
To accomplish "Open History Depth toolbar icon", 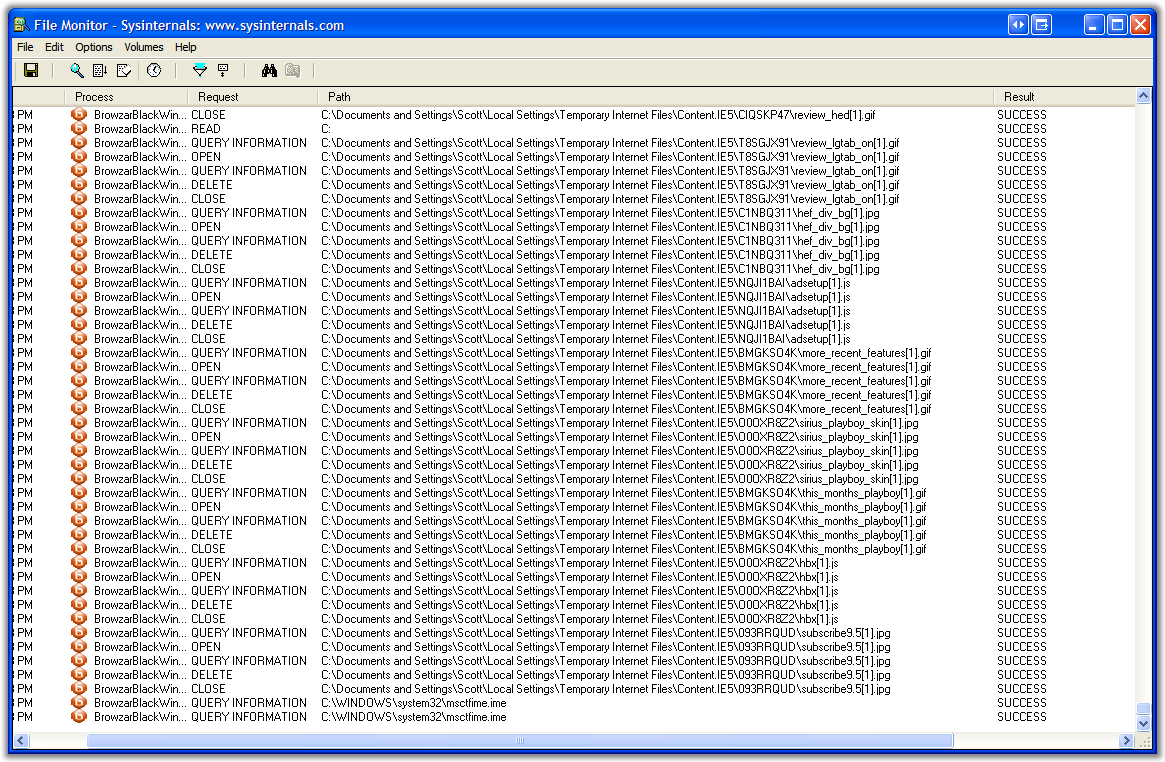I will point(223,71).
